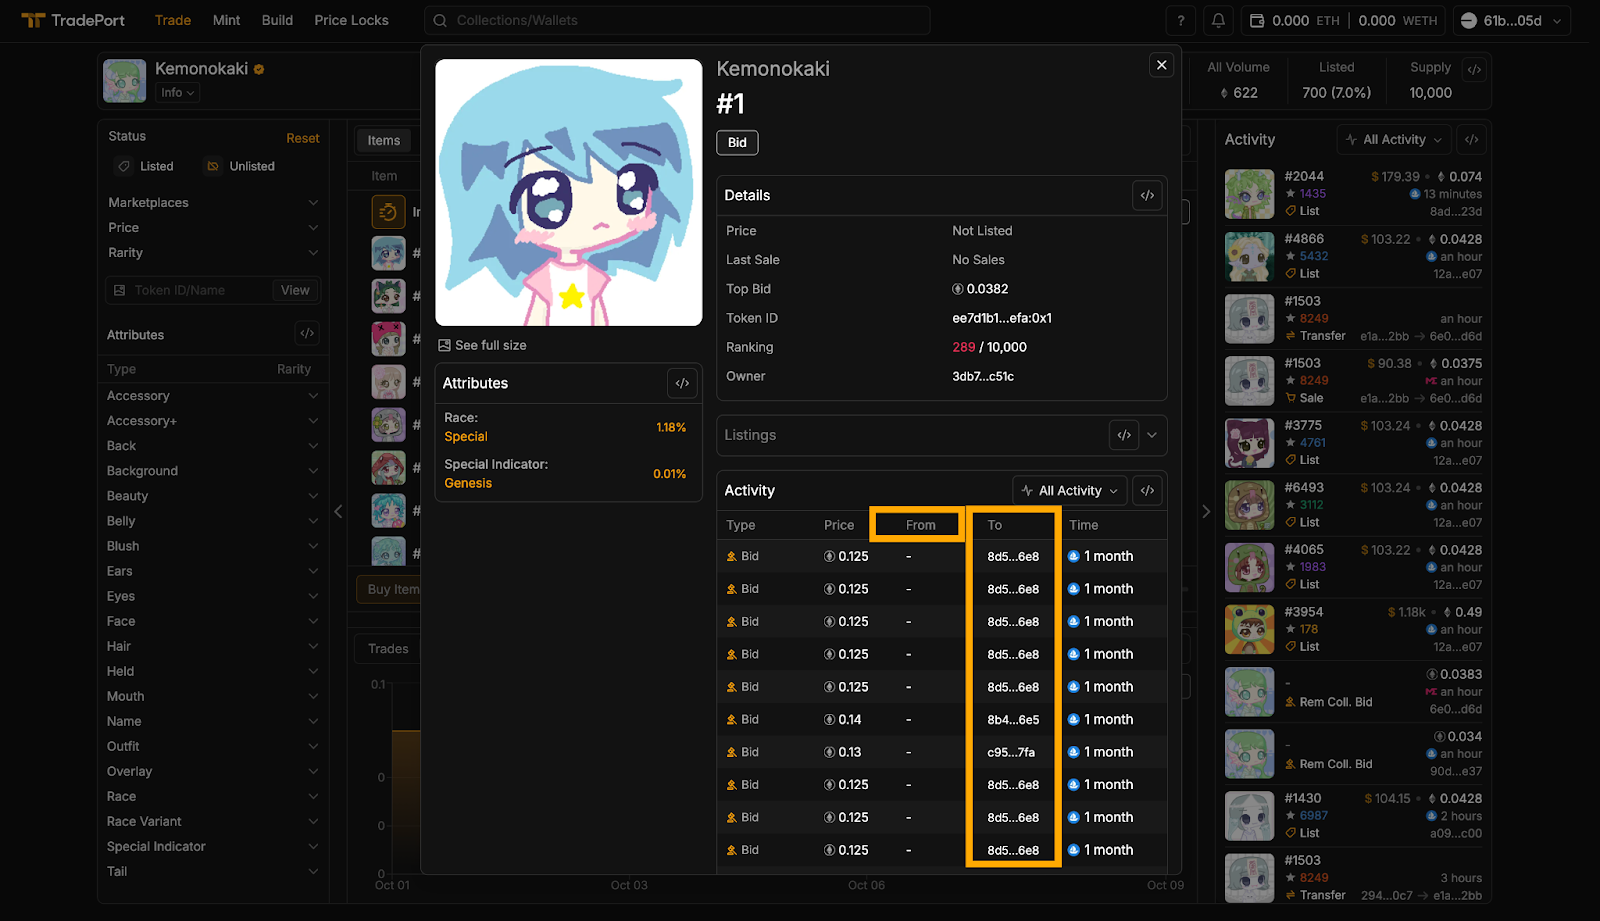Click See full size link
The width and height of the screenshot is (1600, 921).
490,345
